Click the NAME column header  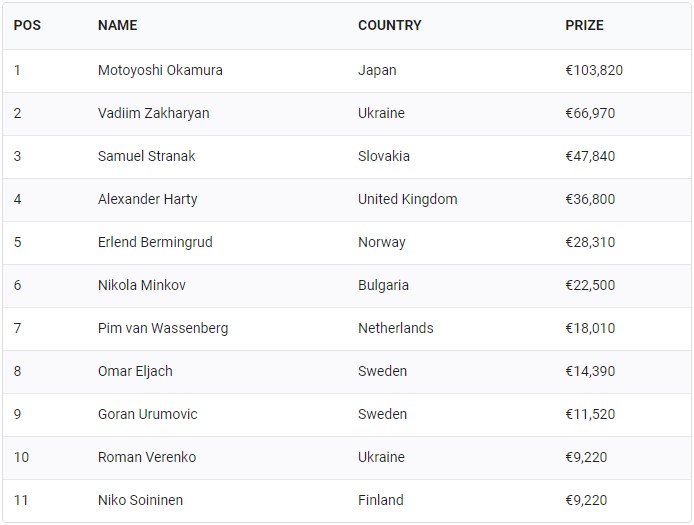point(117,25)
